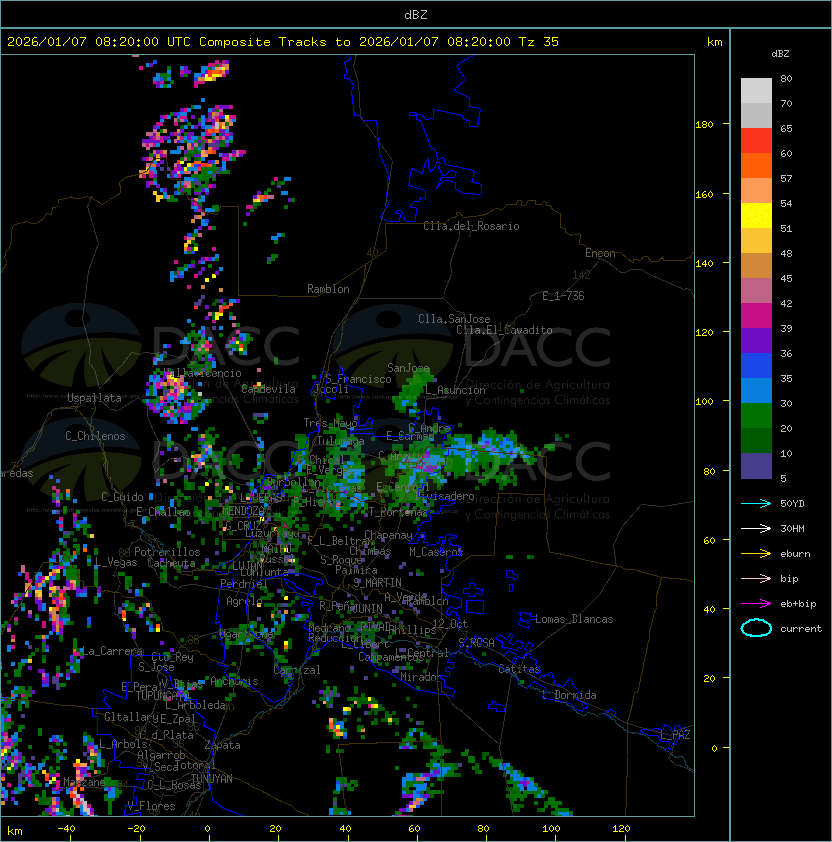Click the 'V_Flores' map label
The width and height of the screenshot is (832, 842).
[151, 806]
